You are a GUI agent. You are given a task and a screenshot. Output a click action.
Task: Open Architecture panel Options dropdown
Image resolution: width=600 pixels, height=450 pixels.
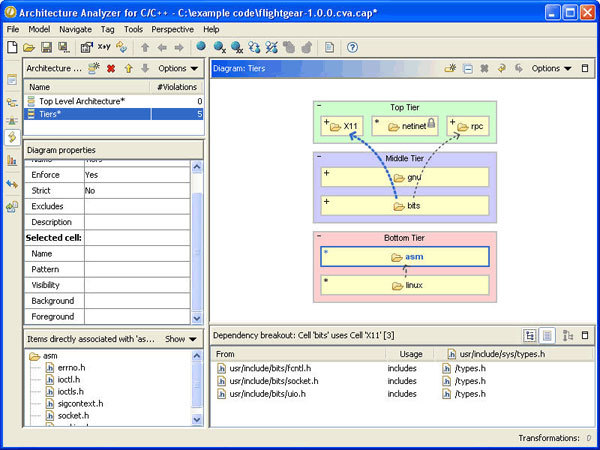coord(178,68)
